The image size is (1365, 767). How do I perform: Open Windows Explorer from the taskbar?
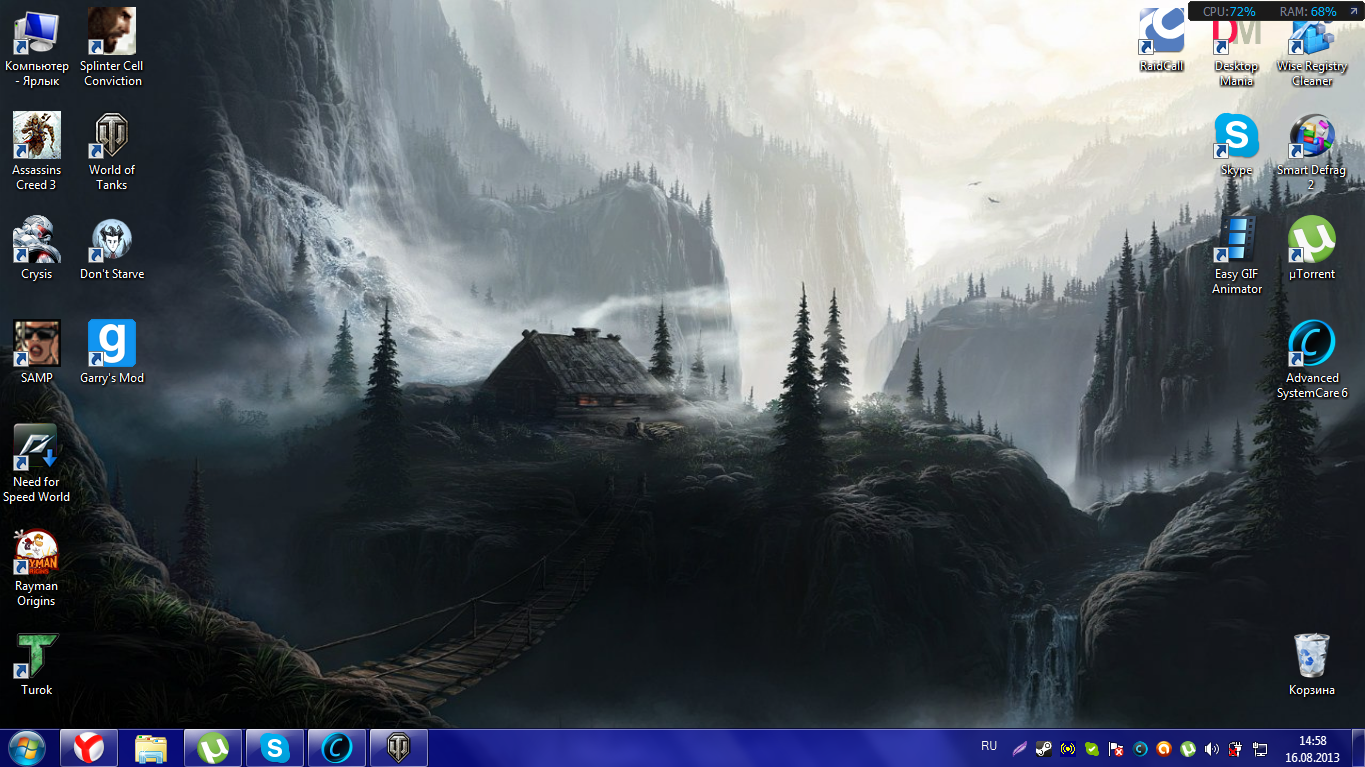(x=151, y=748)
